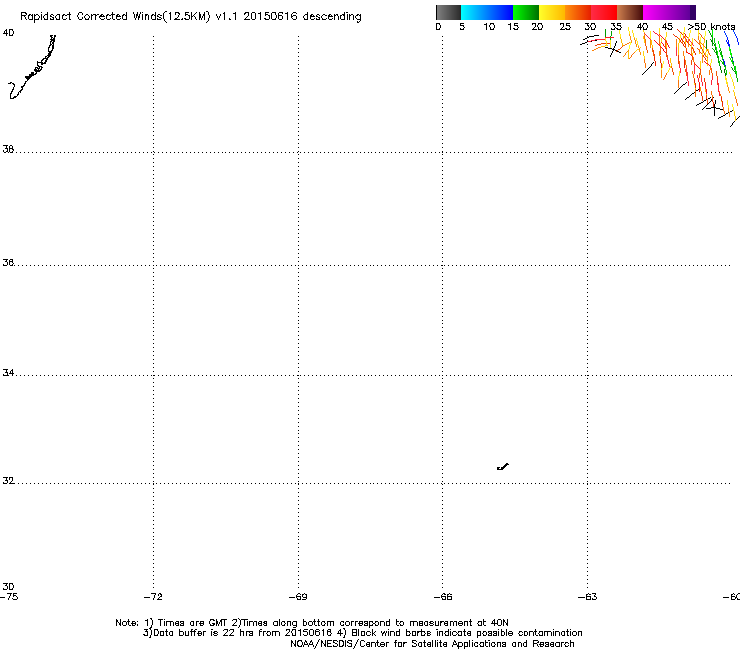The height and width of the screenshot is (650, 740).
Task: Click the longitude label '-66'
Action: (x=443, y=597)
